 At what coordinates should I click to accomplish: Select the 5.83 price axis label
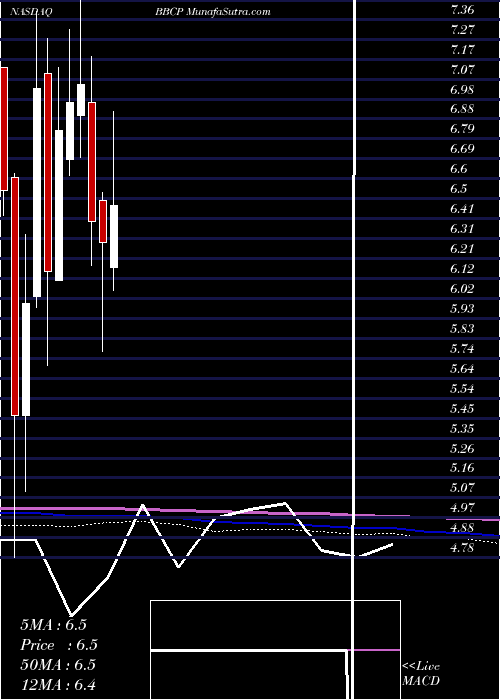click(x=462, y=329)
